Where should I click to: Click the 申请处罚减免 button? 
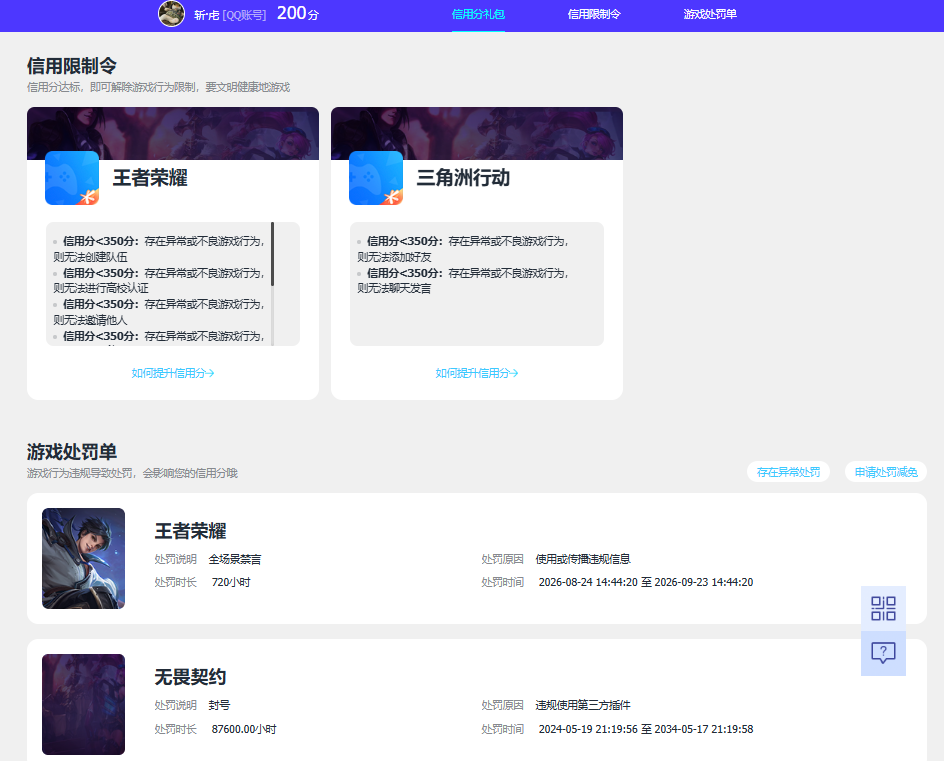coord(886,472)
